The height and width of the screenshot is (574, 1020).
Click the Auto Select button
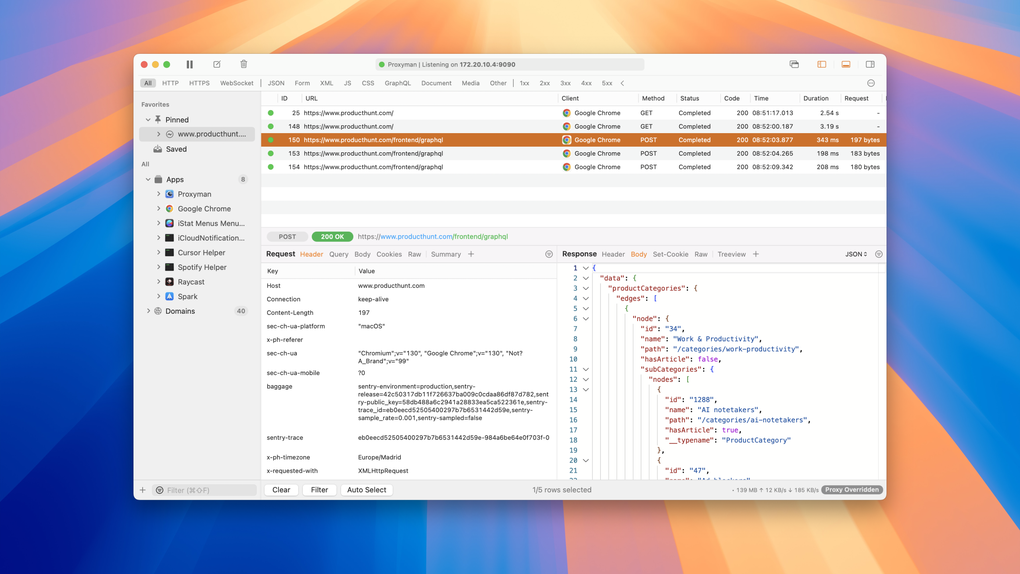click(366, 490)
